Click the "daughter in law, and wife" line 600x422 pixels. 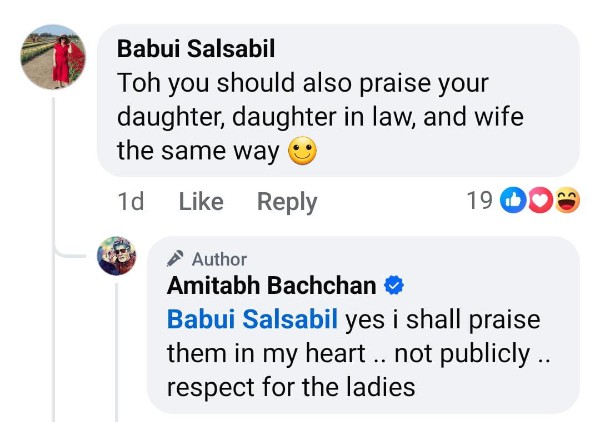(x=320, y=118)
